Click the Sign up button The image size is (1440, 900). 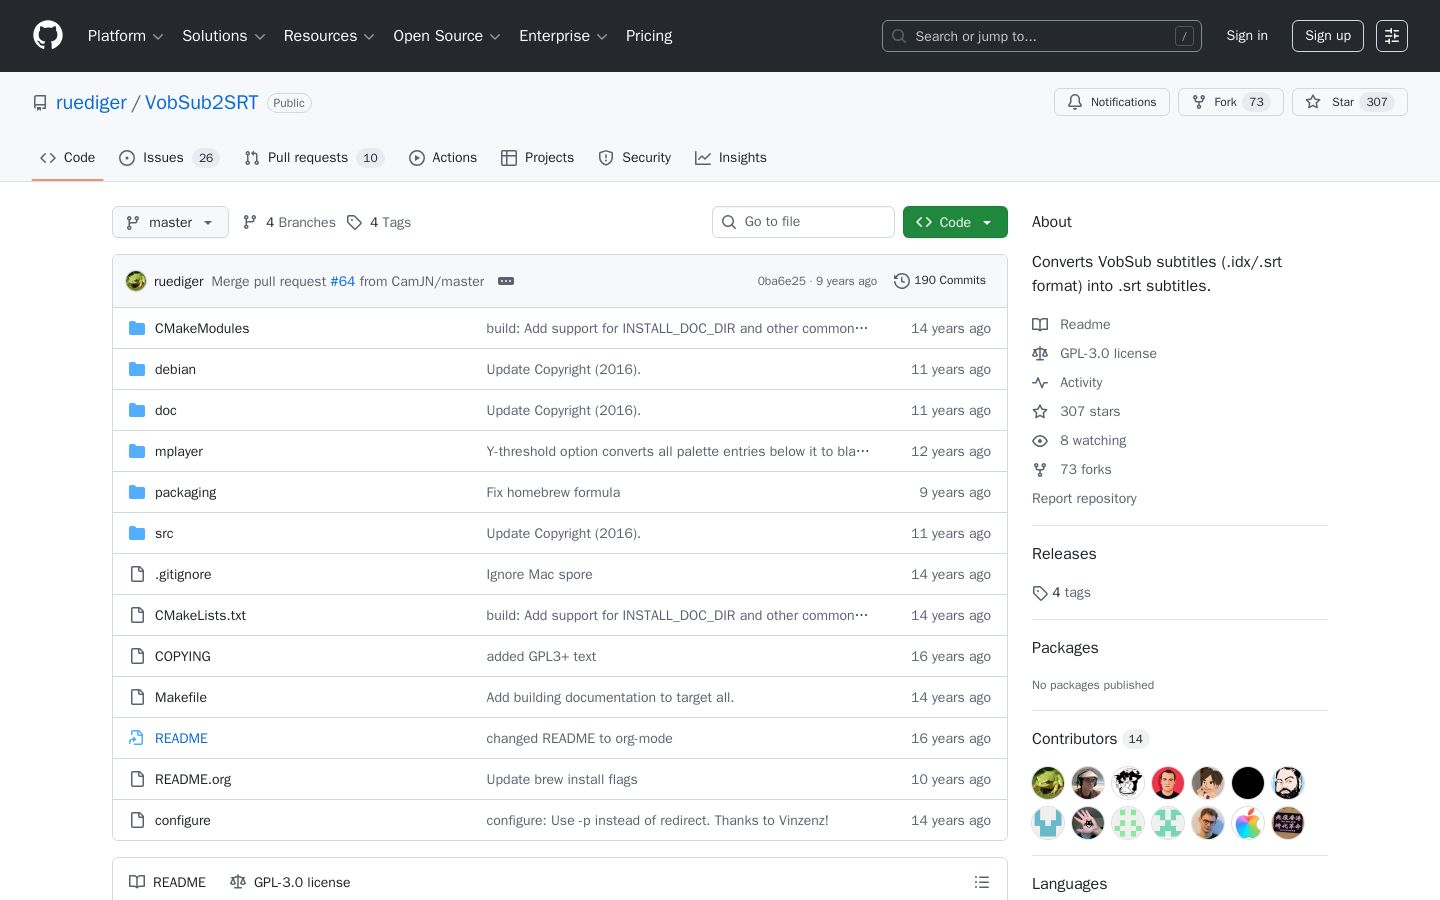(x=1328, y=36)
